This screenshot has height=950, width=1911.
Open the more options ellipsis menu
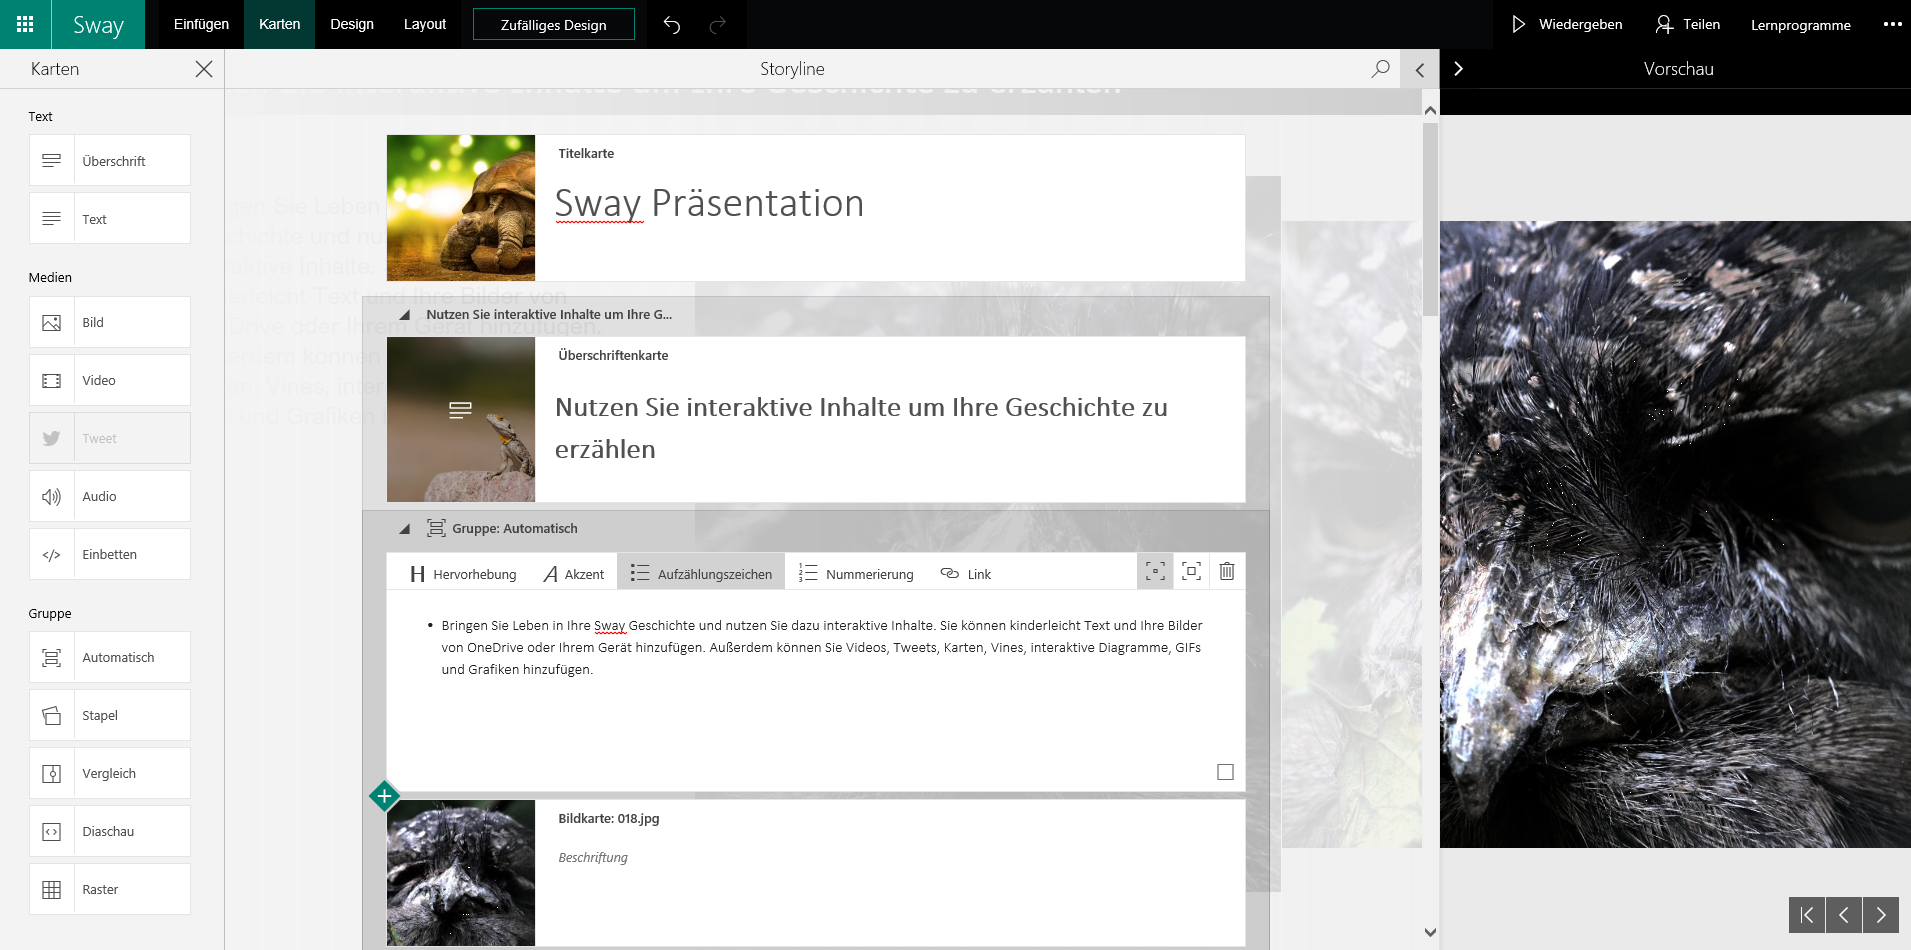tap(1892, 24)
